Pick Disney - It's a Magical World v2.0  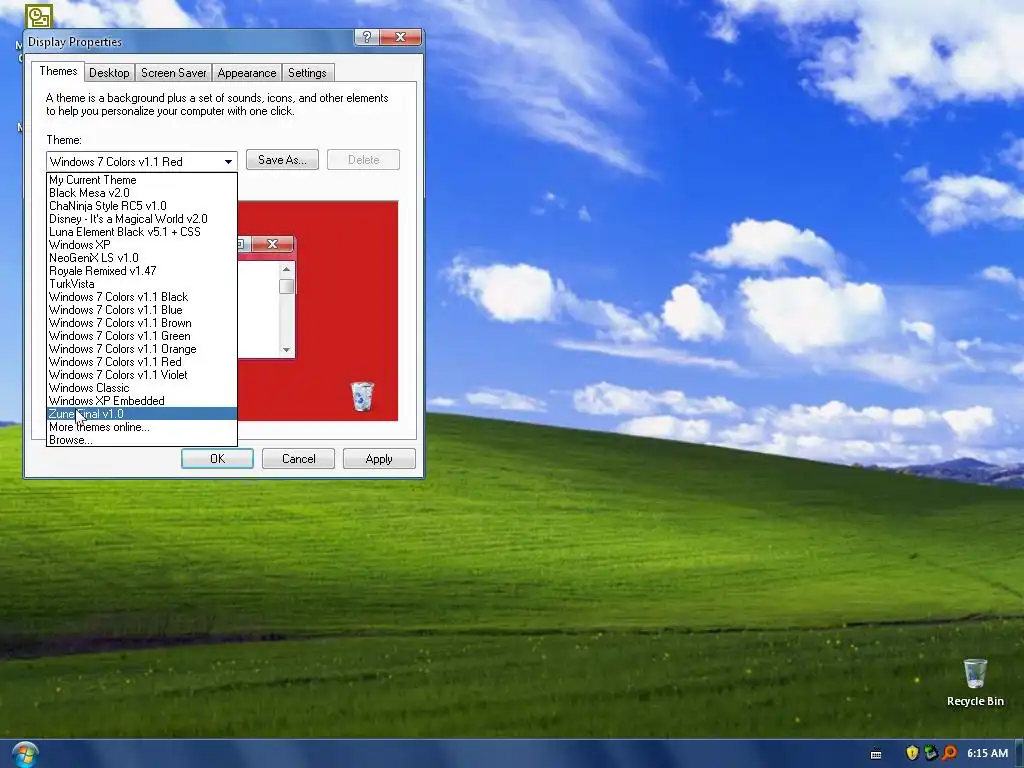coord(142,219)
